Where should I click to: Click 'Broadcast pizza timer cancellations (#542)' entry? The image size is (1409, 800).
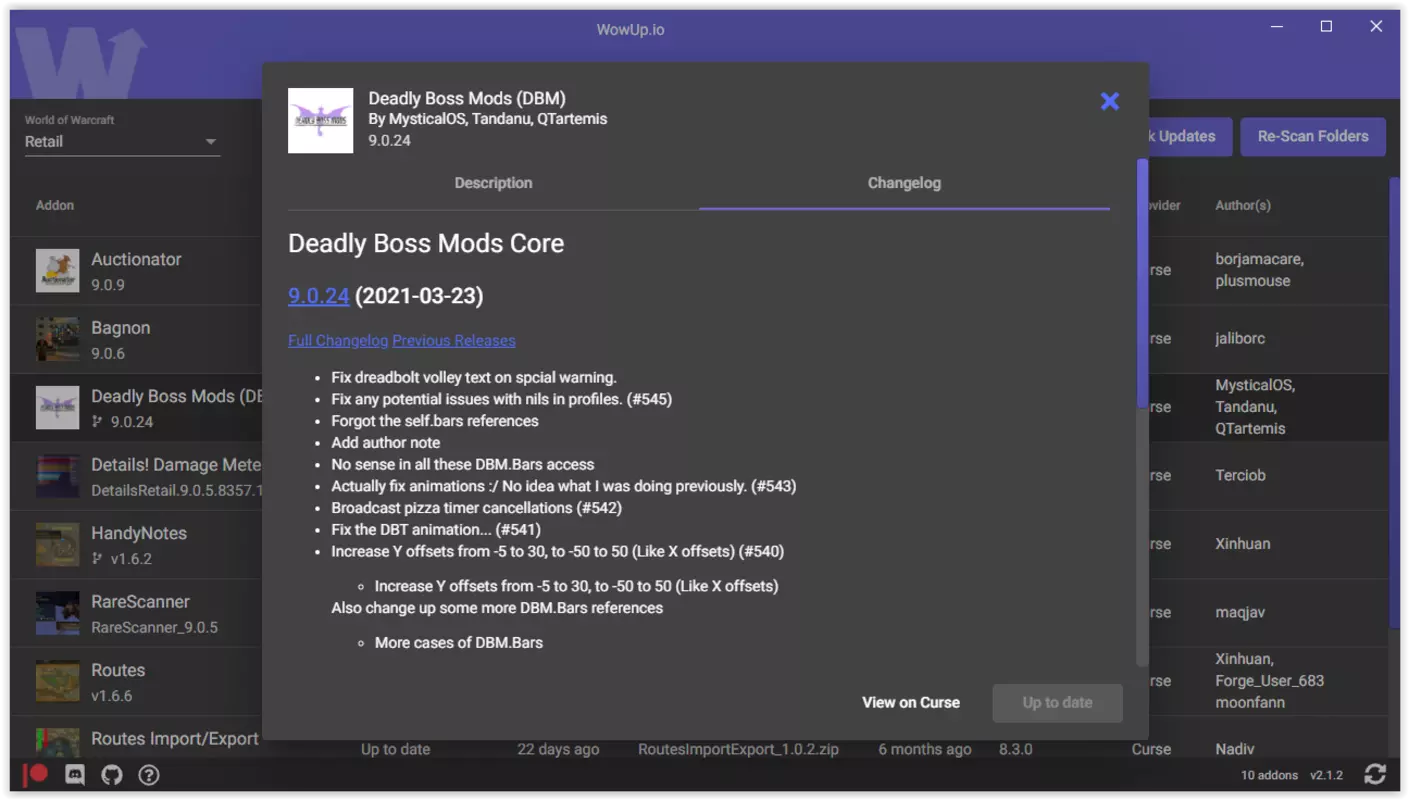point(477,508)
